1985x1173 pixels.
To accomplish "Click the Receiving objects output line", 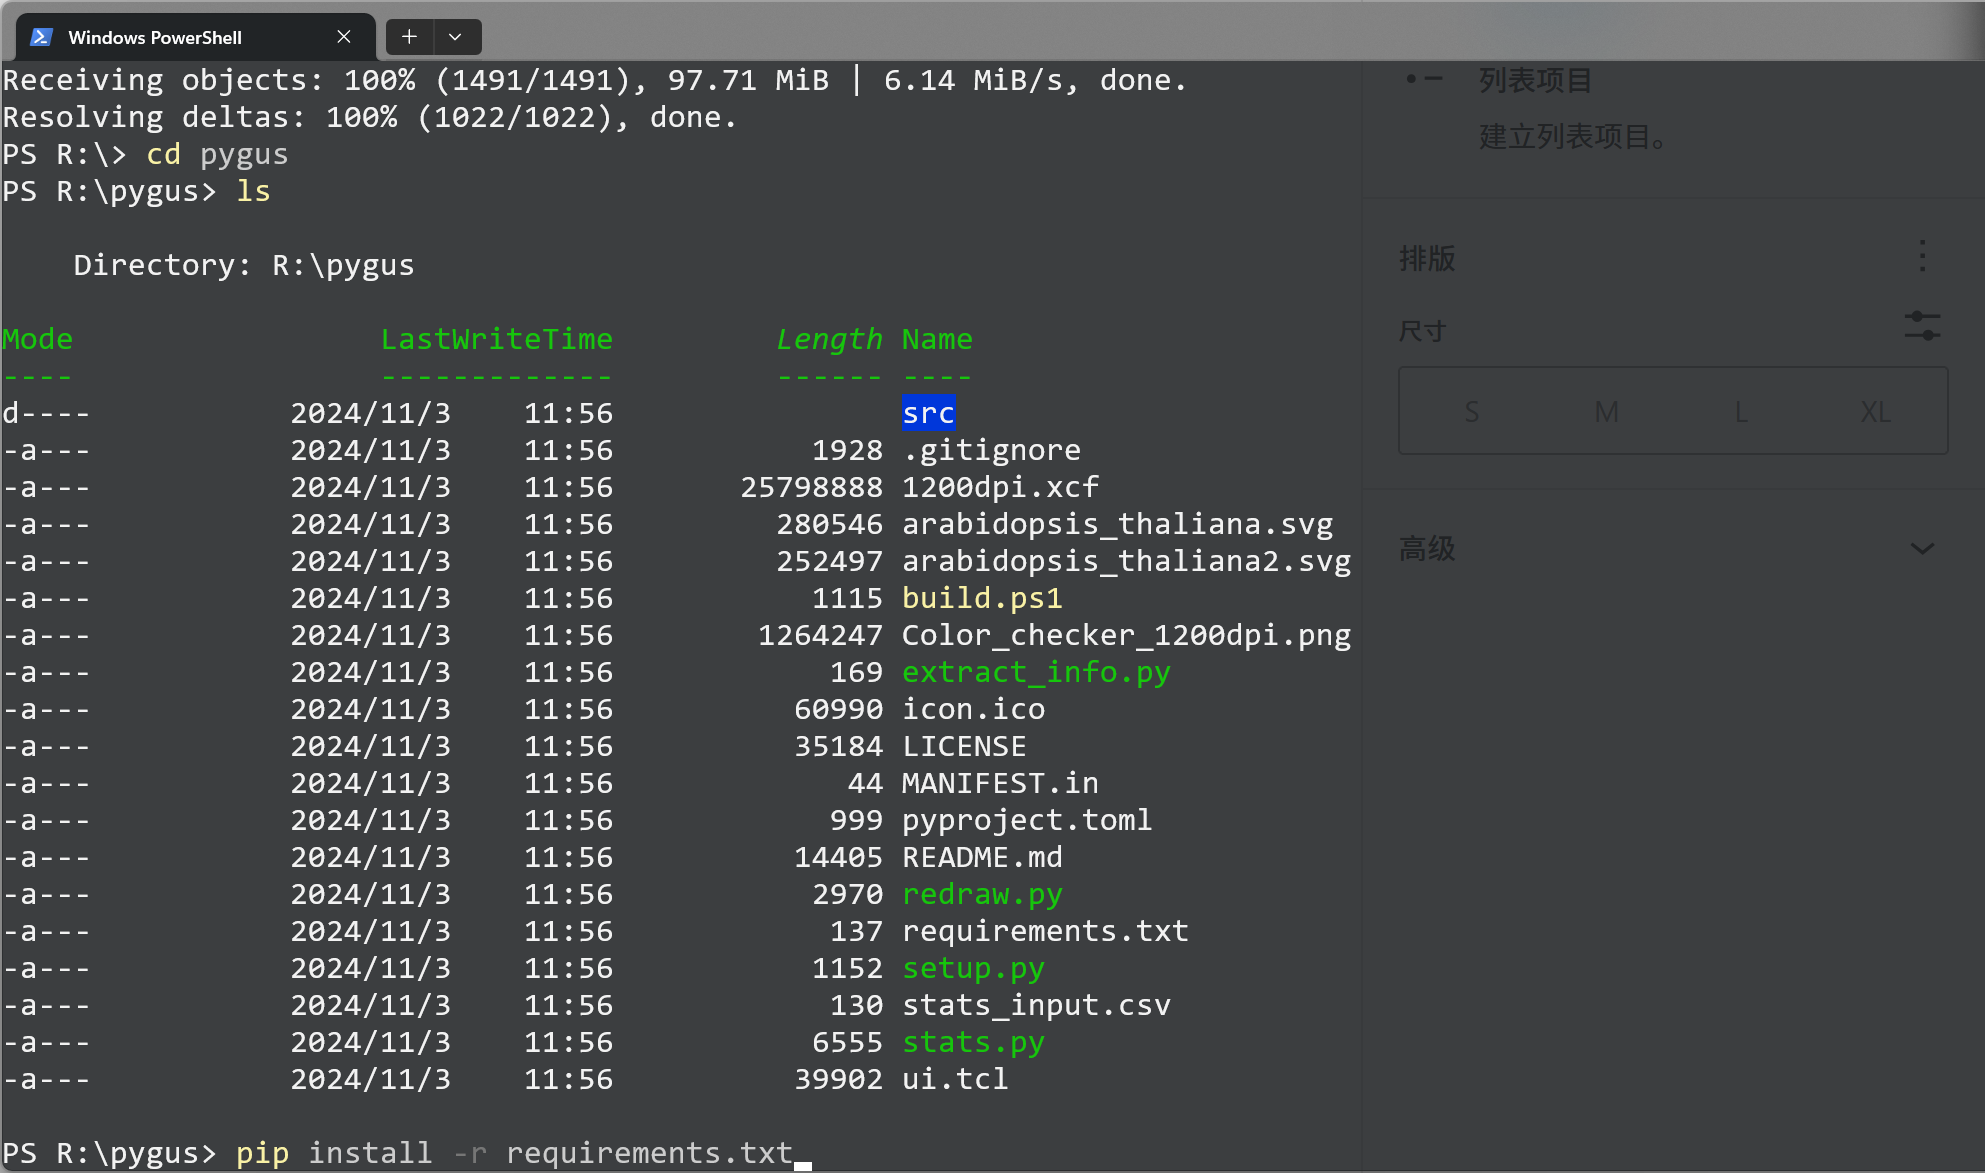I will click(x=594, y=80).
